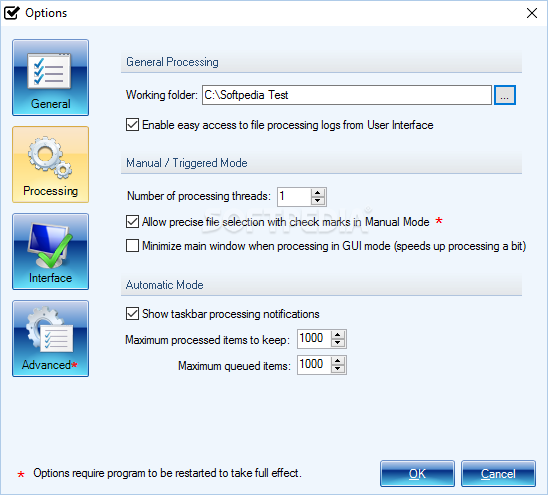
Task: Increase maximum queued items value
Action: click(x=338, y=361)
